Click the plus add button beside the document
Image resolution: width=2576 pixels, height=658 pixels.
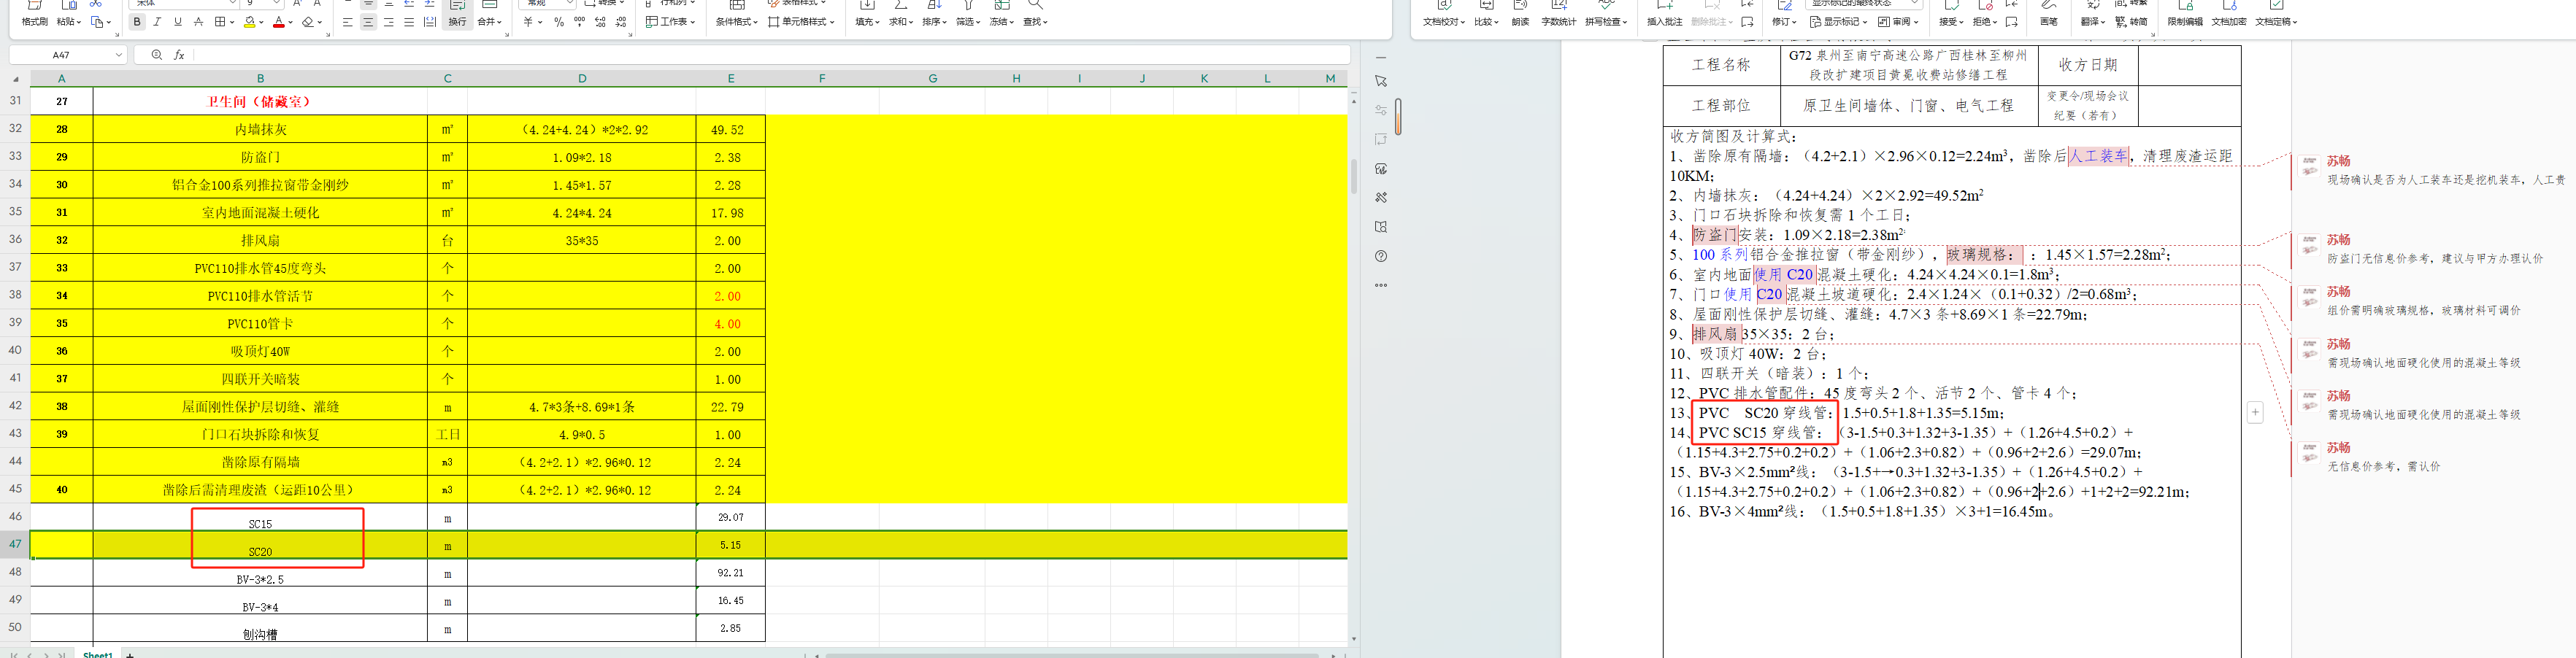pyautogui.click(x=2255, y=412)
